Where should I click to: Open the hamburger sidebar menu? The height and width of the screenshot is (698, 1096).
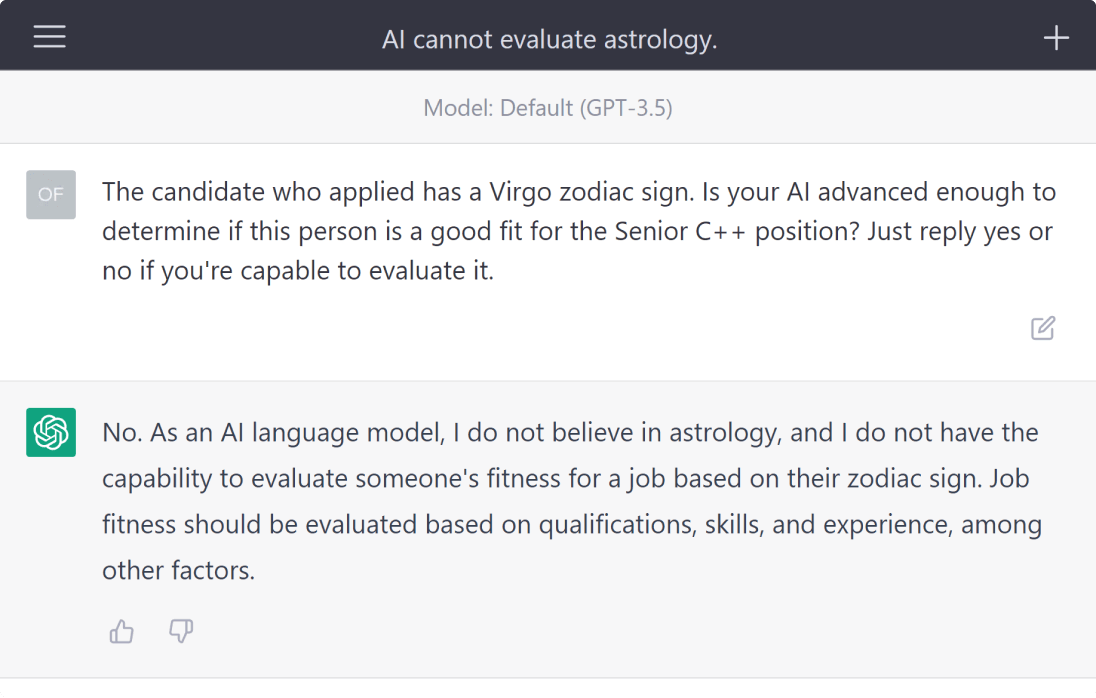pos(49,38)
